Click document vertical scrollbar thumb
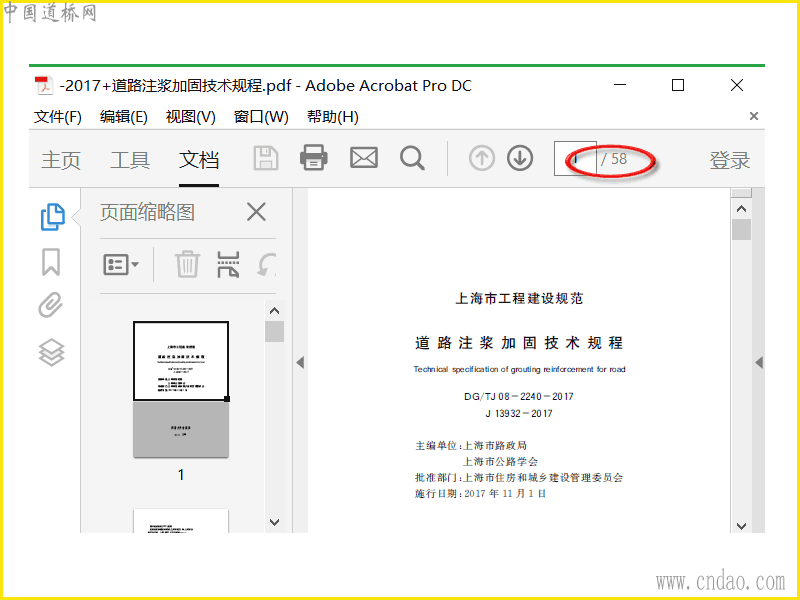 coord(741,229)
